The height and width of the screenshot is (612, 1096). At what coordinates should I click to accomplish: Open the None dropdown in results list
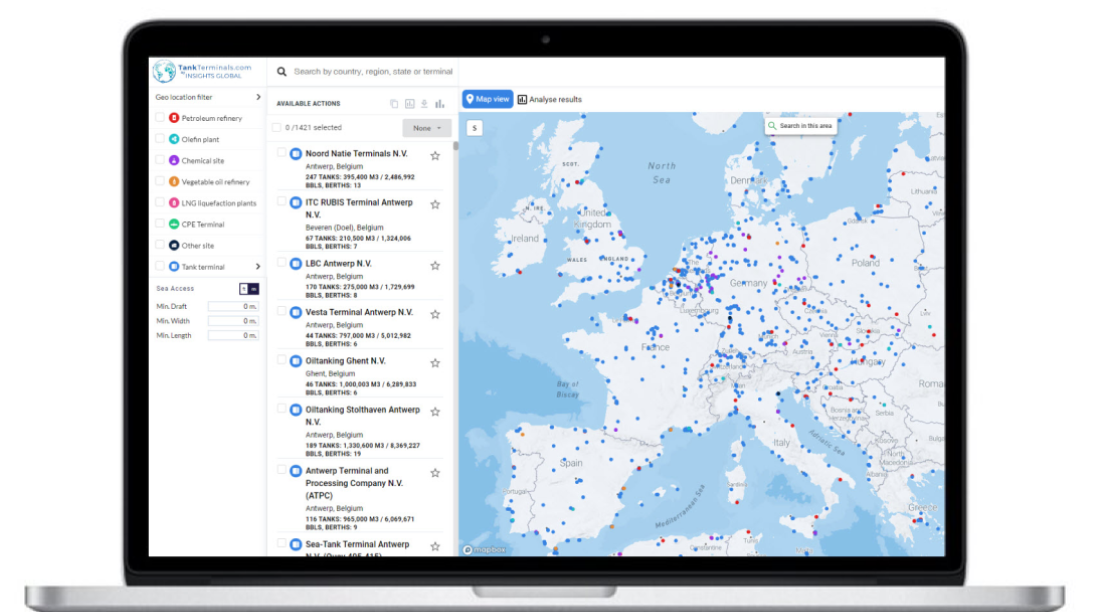click(427, 128)
